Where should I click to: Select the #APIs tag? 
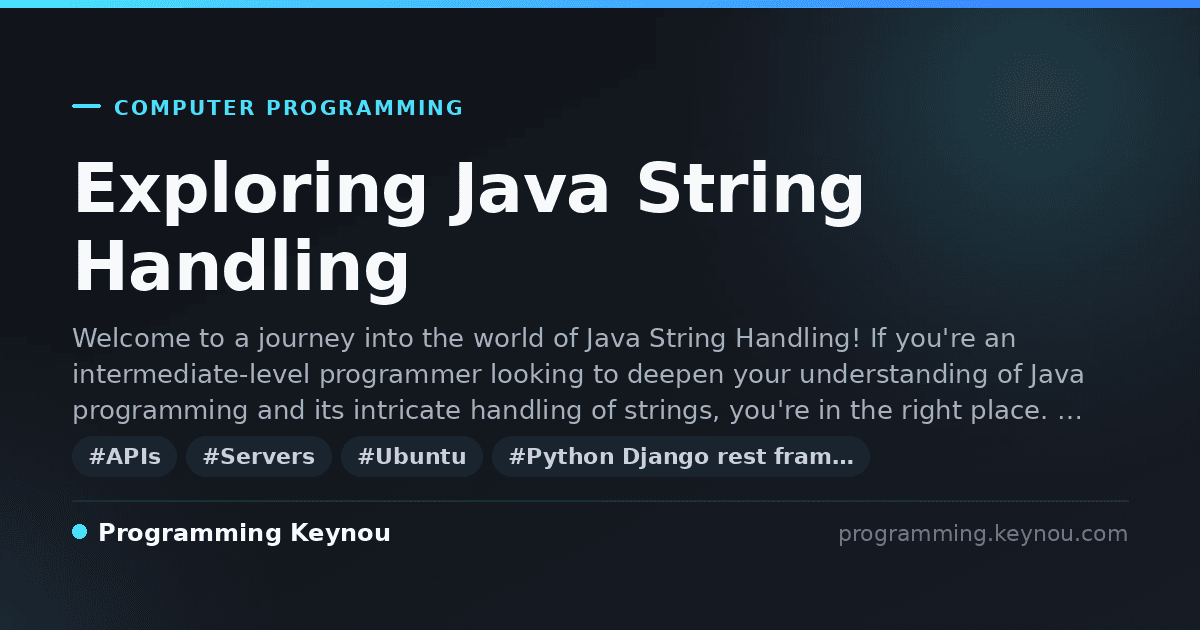(x=125, y=457)
